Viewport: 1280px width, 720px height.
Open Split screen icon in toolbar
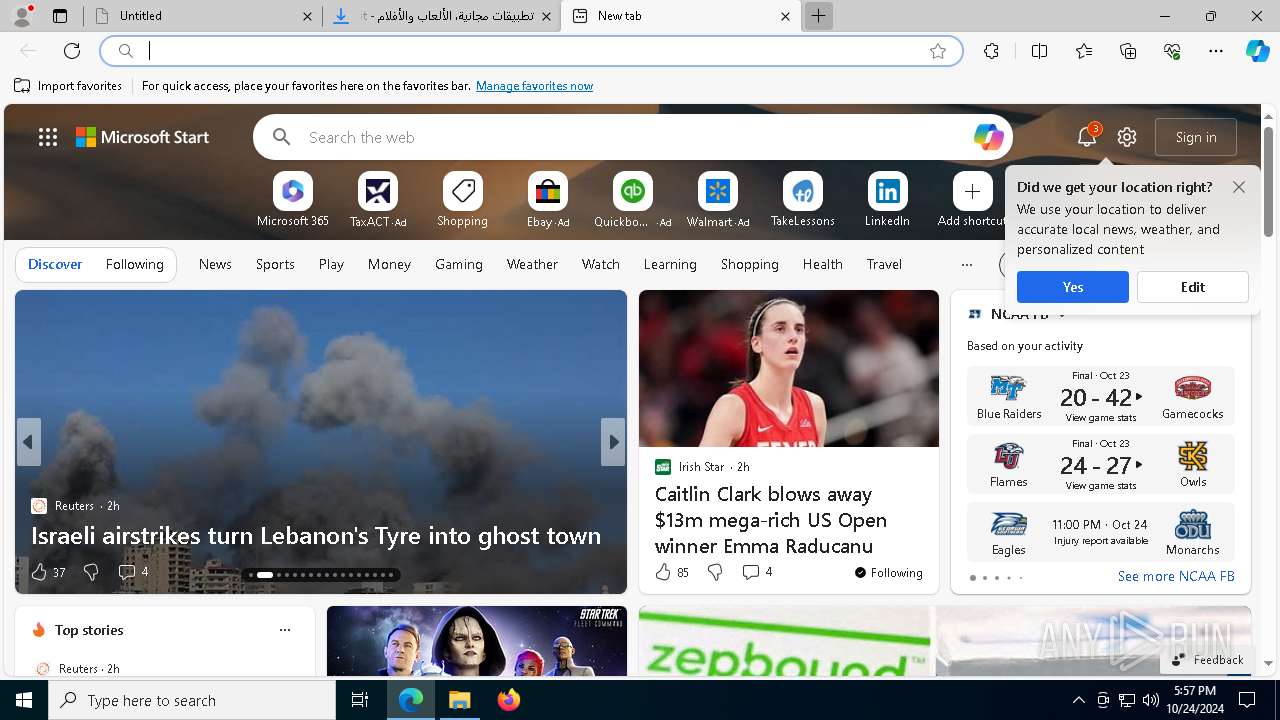tap(1039, 51)
